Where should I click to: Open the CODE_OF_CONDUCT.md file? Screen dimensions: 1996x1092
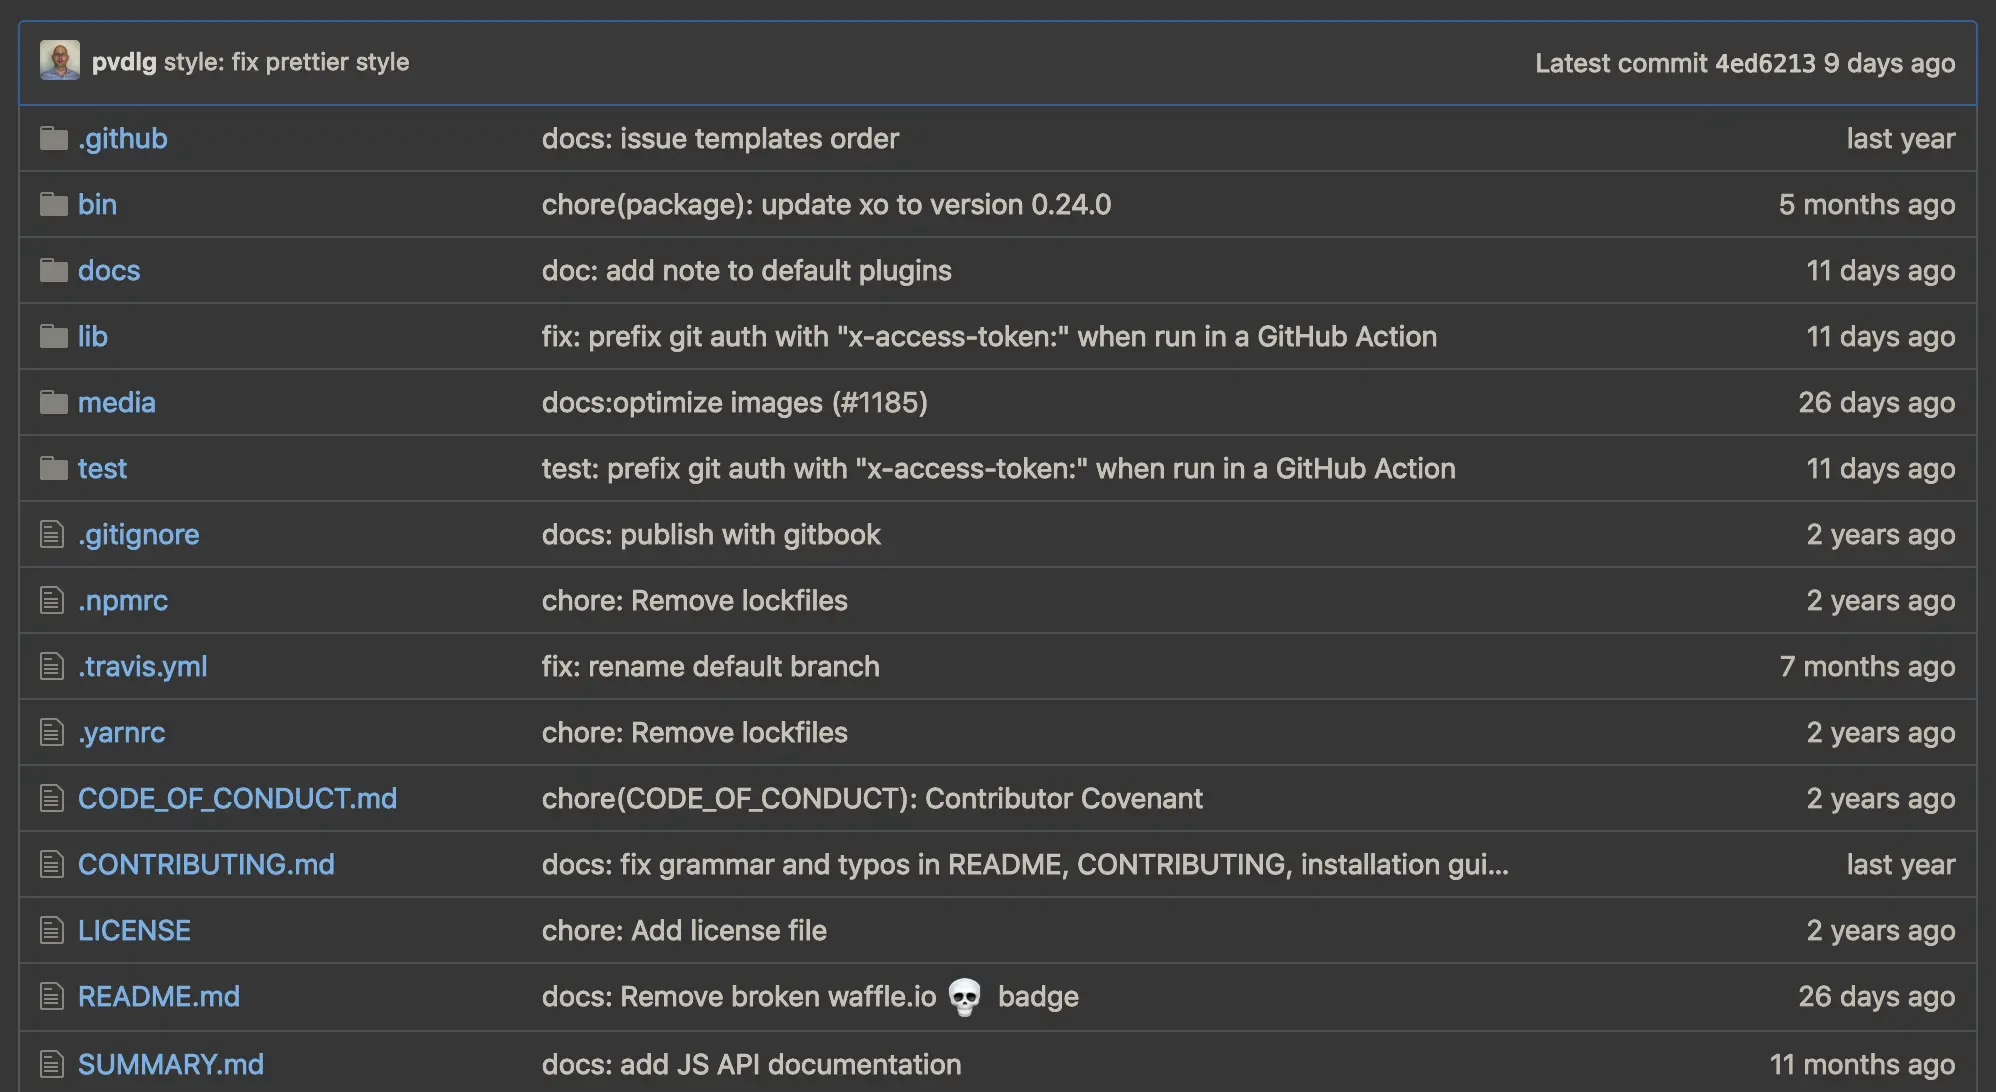tap(237, 798)
